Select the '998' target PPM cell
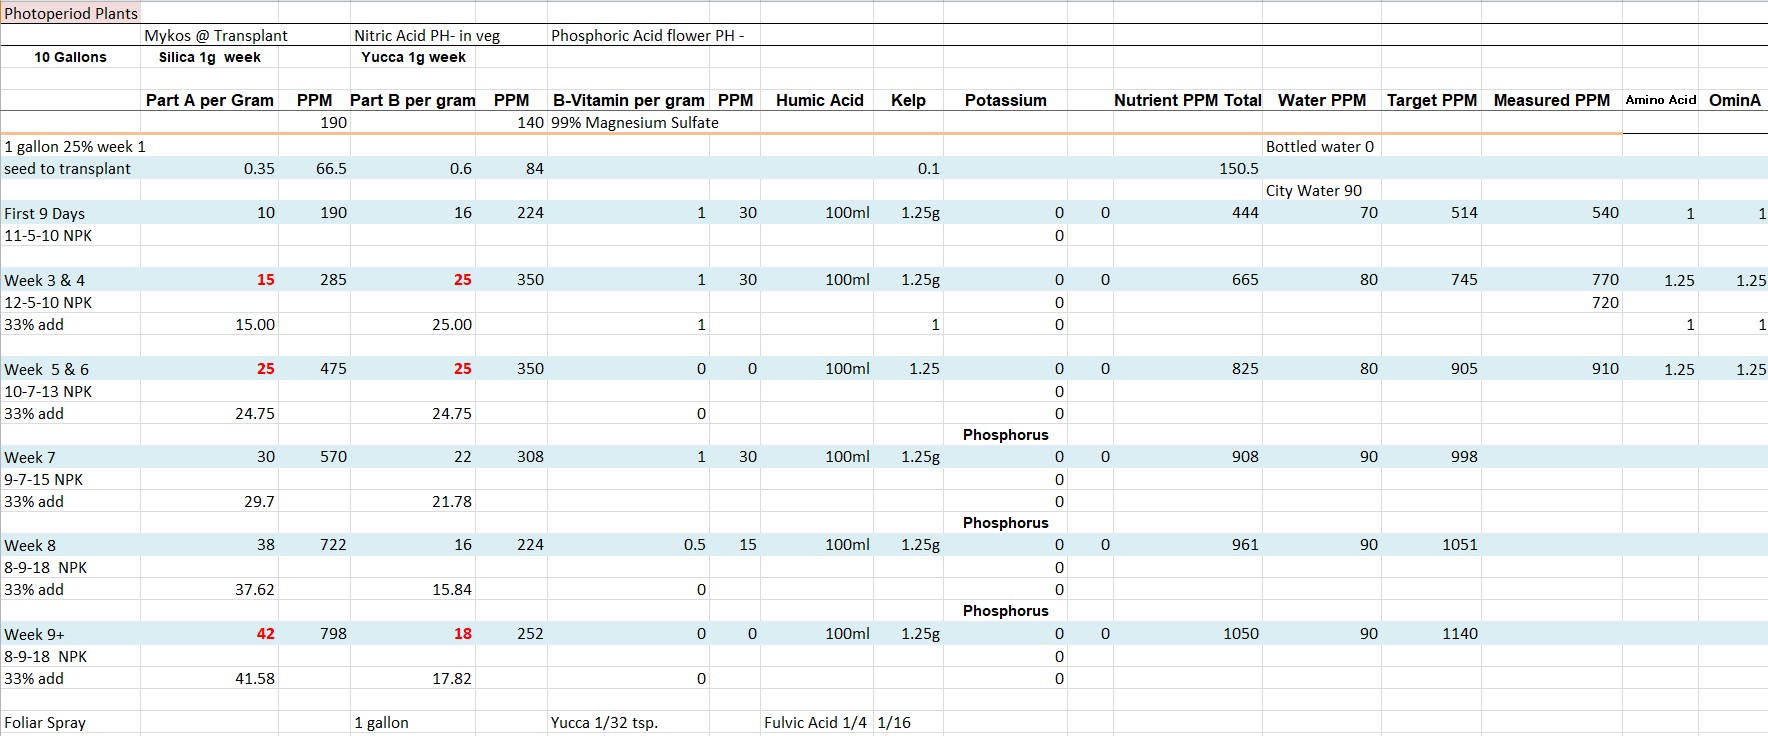This screenshot has height=736, width=1768. pos(1464,456)
